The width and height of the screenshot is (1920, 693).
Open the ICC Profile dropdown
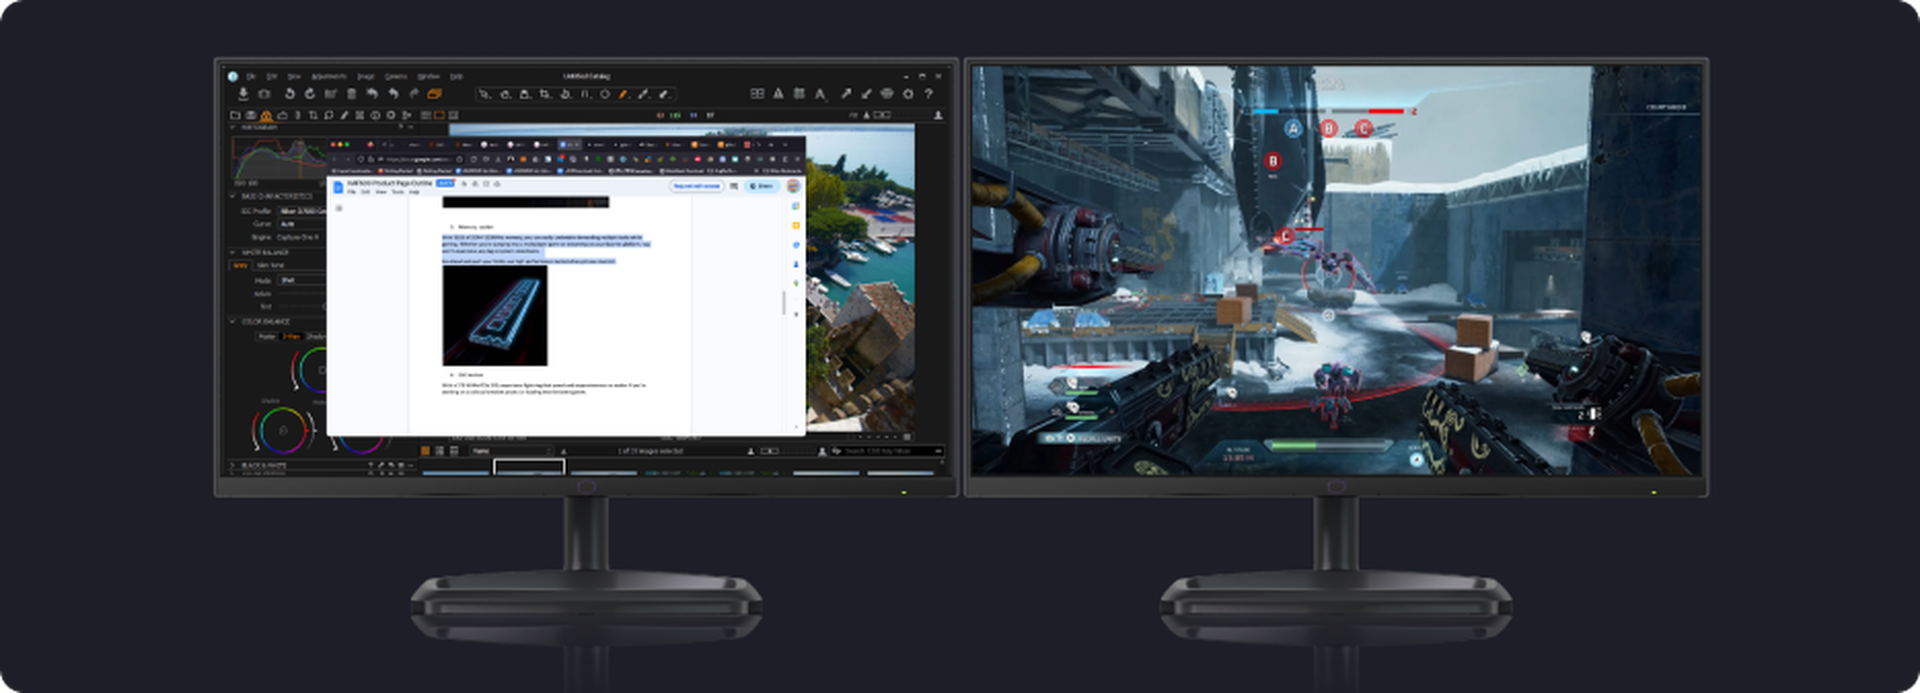pyautogui.click(x=302, y=211)
